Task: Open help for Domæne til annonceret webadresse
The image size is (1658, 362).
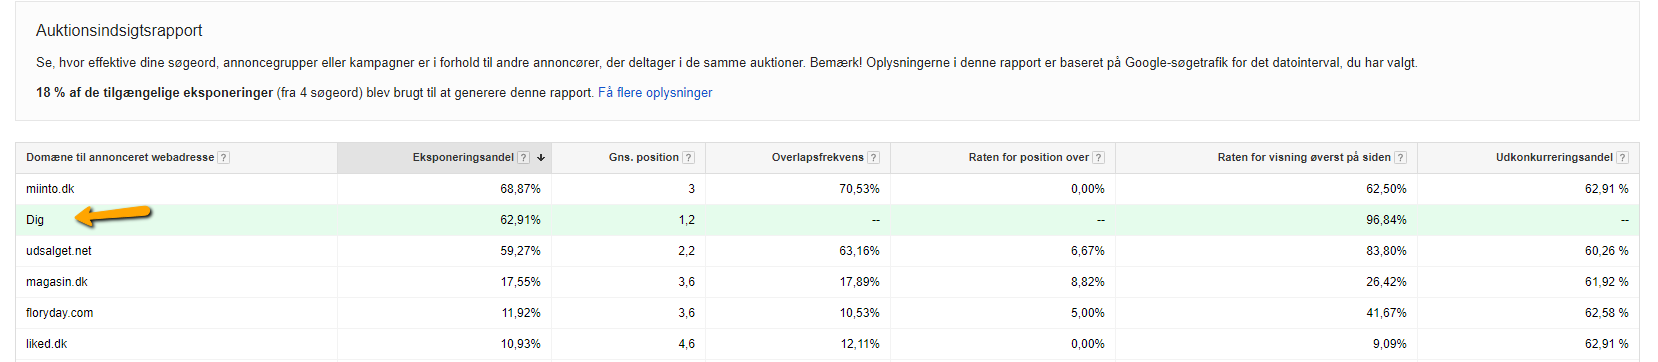Action: (223, 158)
